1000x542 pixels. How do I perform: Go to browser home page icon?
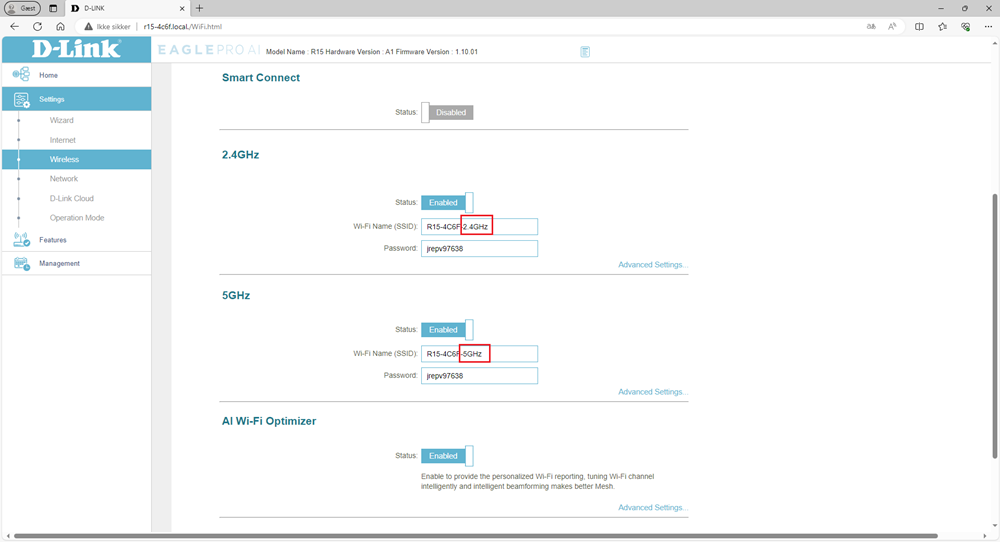[x=61, y=27]
